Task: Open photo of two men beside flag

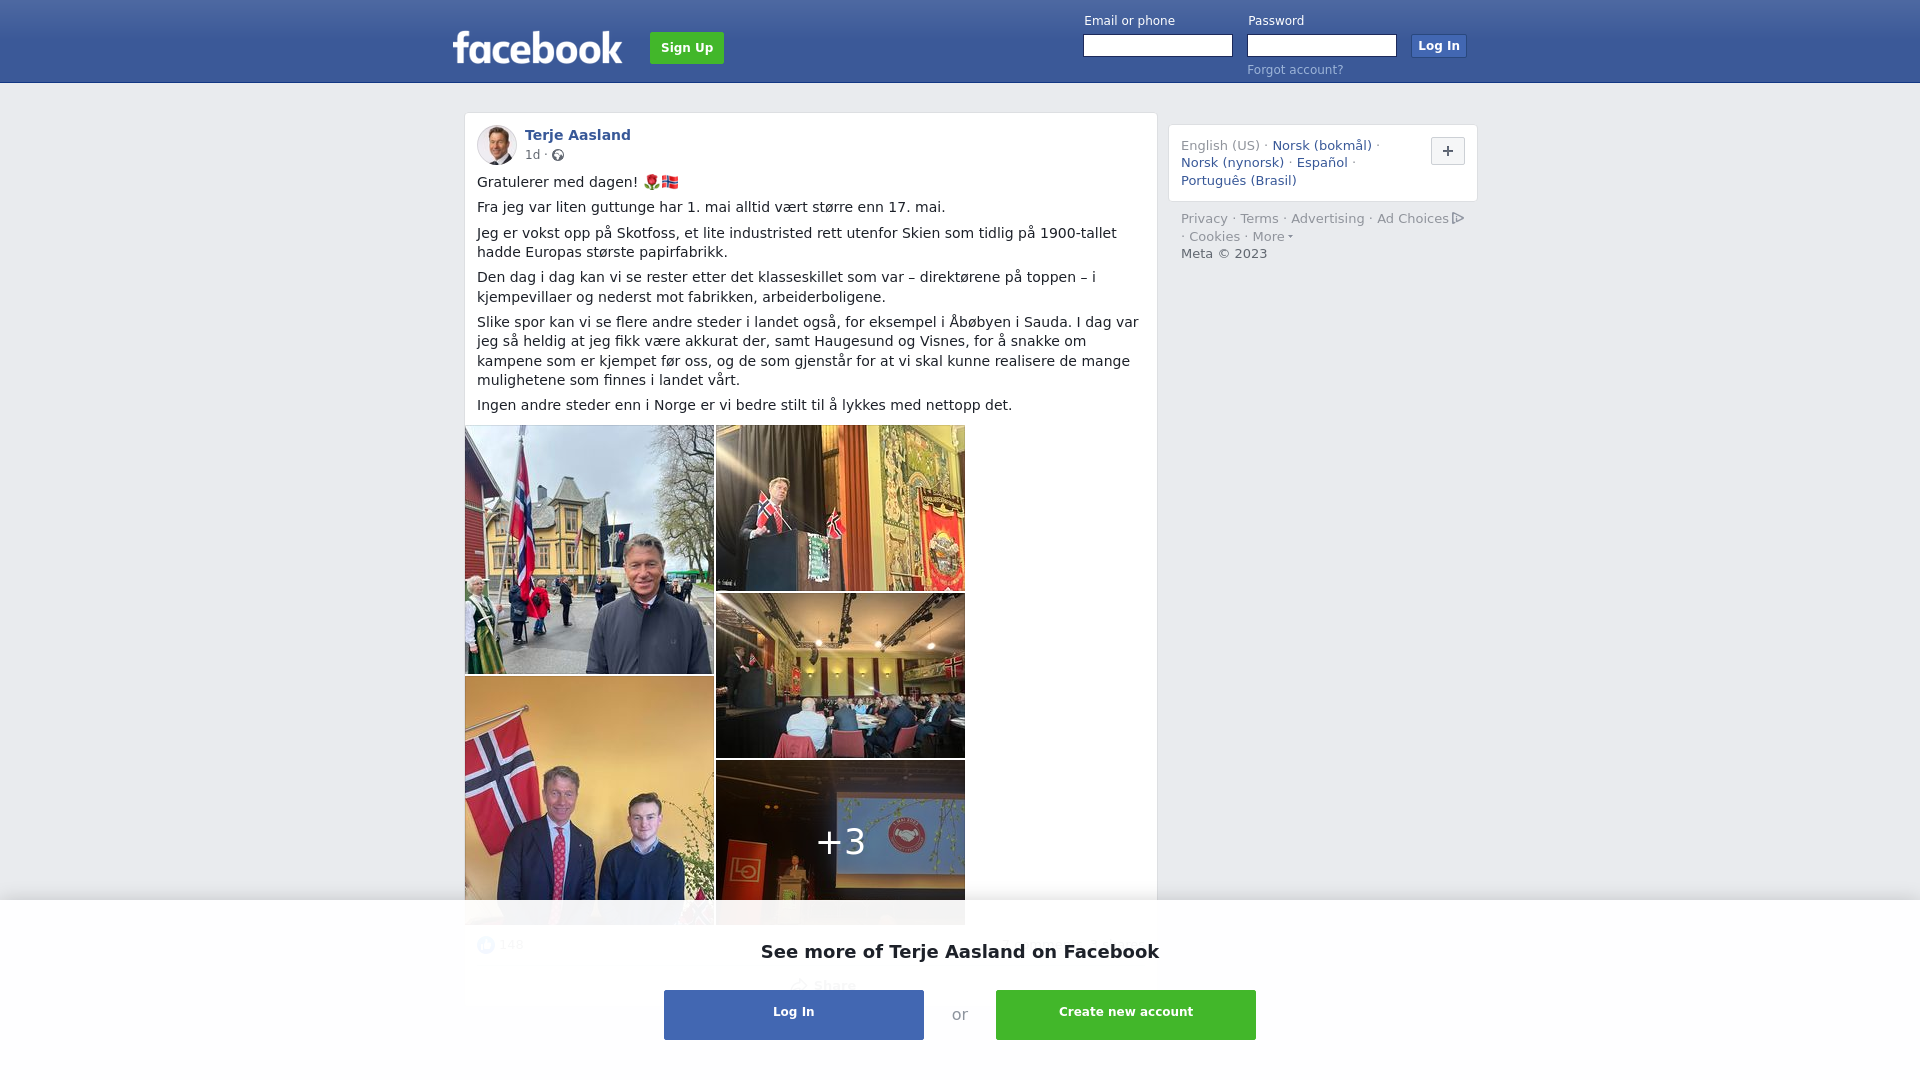Action: point(589,800)
